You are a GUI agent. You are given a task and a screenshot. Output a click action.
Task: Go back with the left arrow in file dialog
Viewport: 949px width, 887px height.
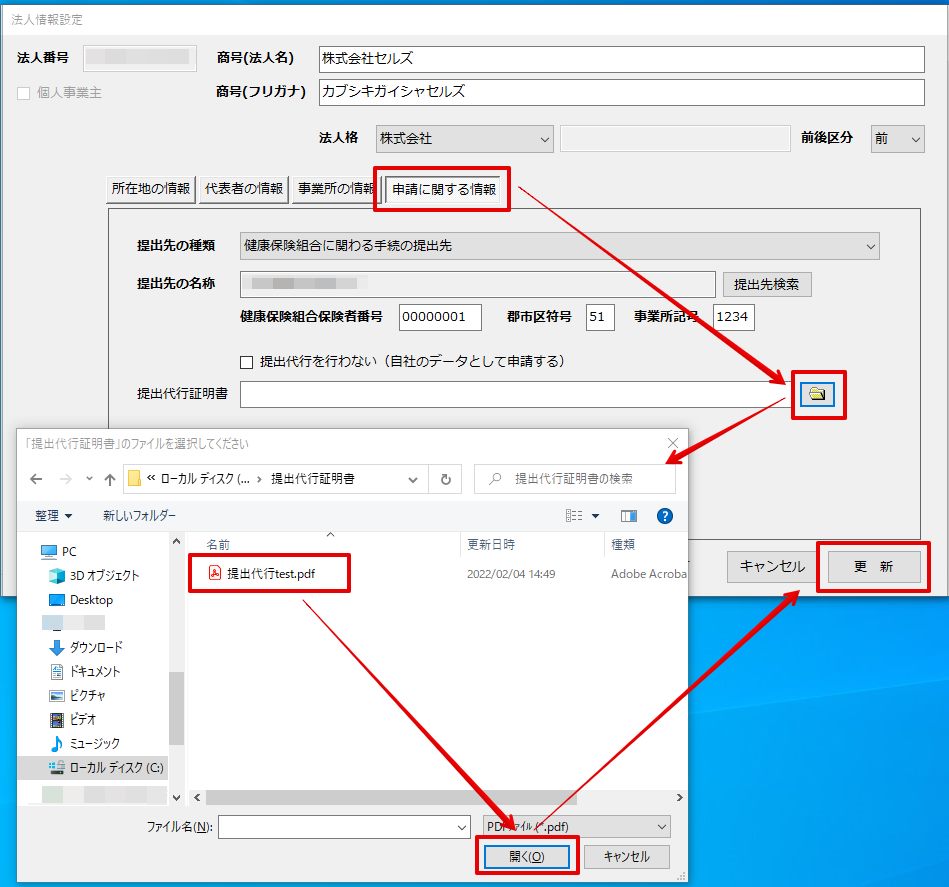(x=36, y=479)
